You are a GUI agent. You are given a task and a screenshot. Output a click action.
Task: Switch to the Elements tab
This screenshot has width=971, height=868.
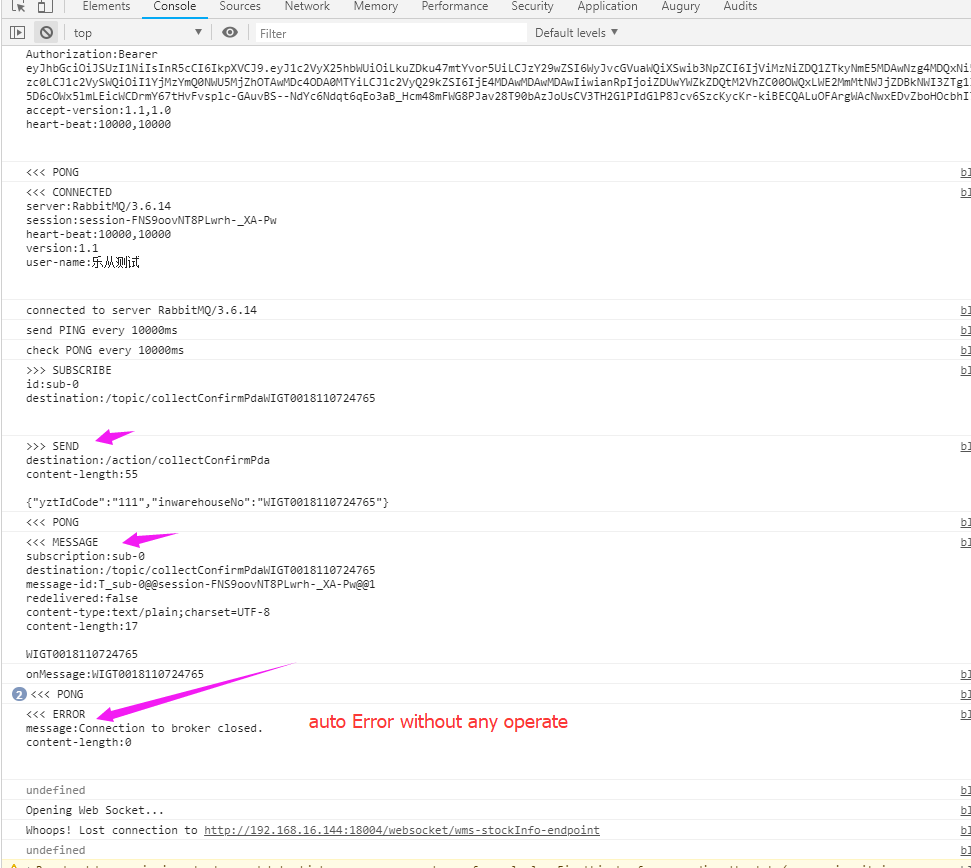(106, 7)
